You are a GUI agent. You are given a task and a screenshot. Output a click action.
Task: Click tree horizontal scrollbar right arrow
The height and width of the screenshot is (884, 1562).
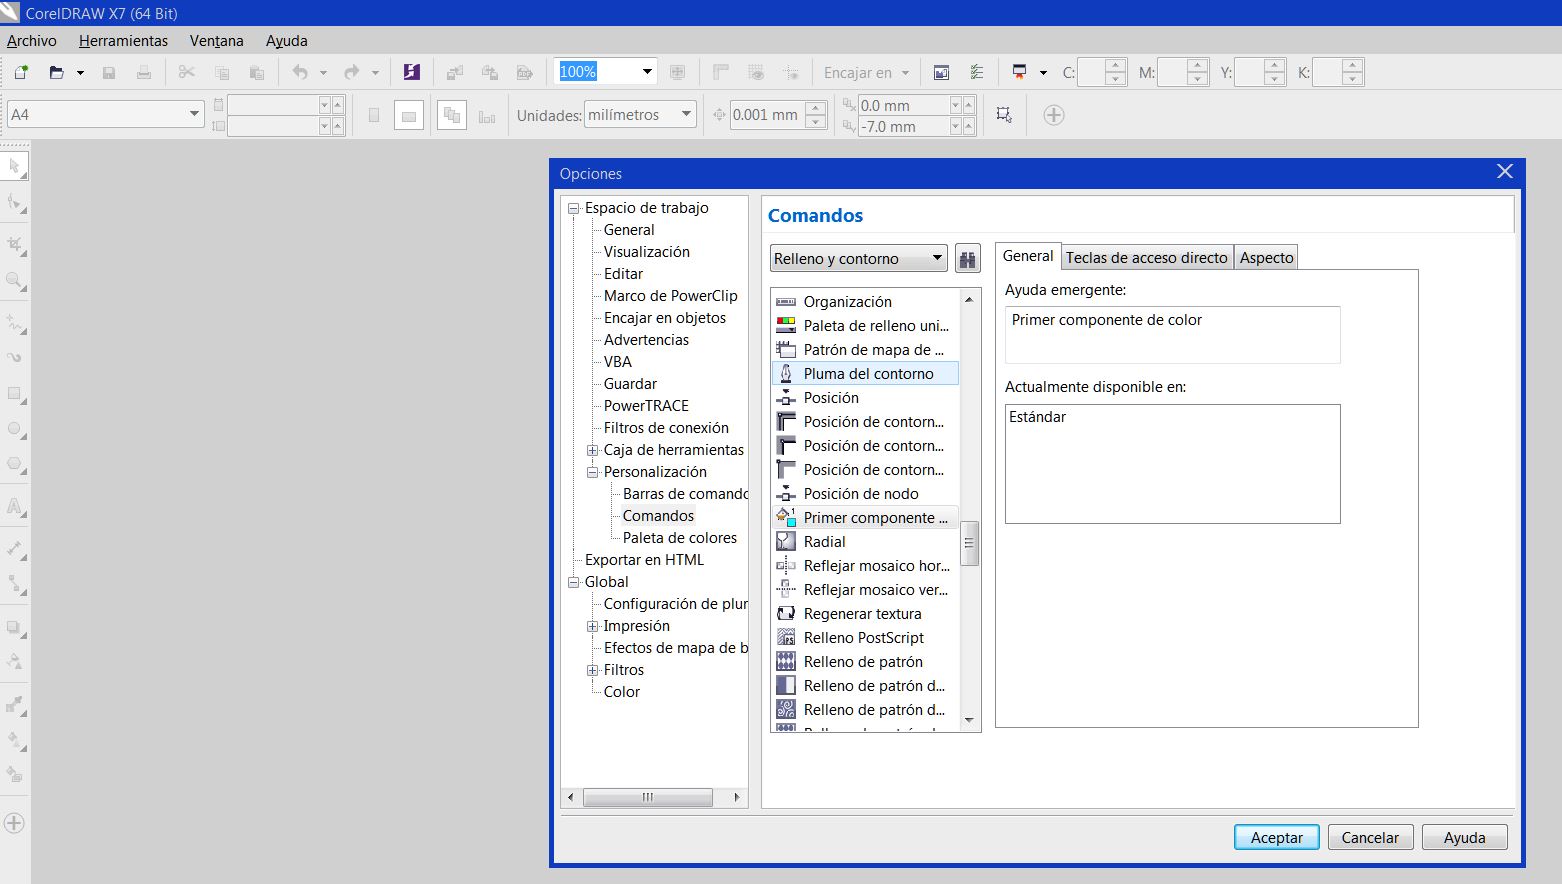tap(737, 797)
